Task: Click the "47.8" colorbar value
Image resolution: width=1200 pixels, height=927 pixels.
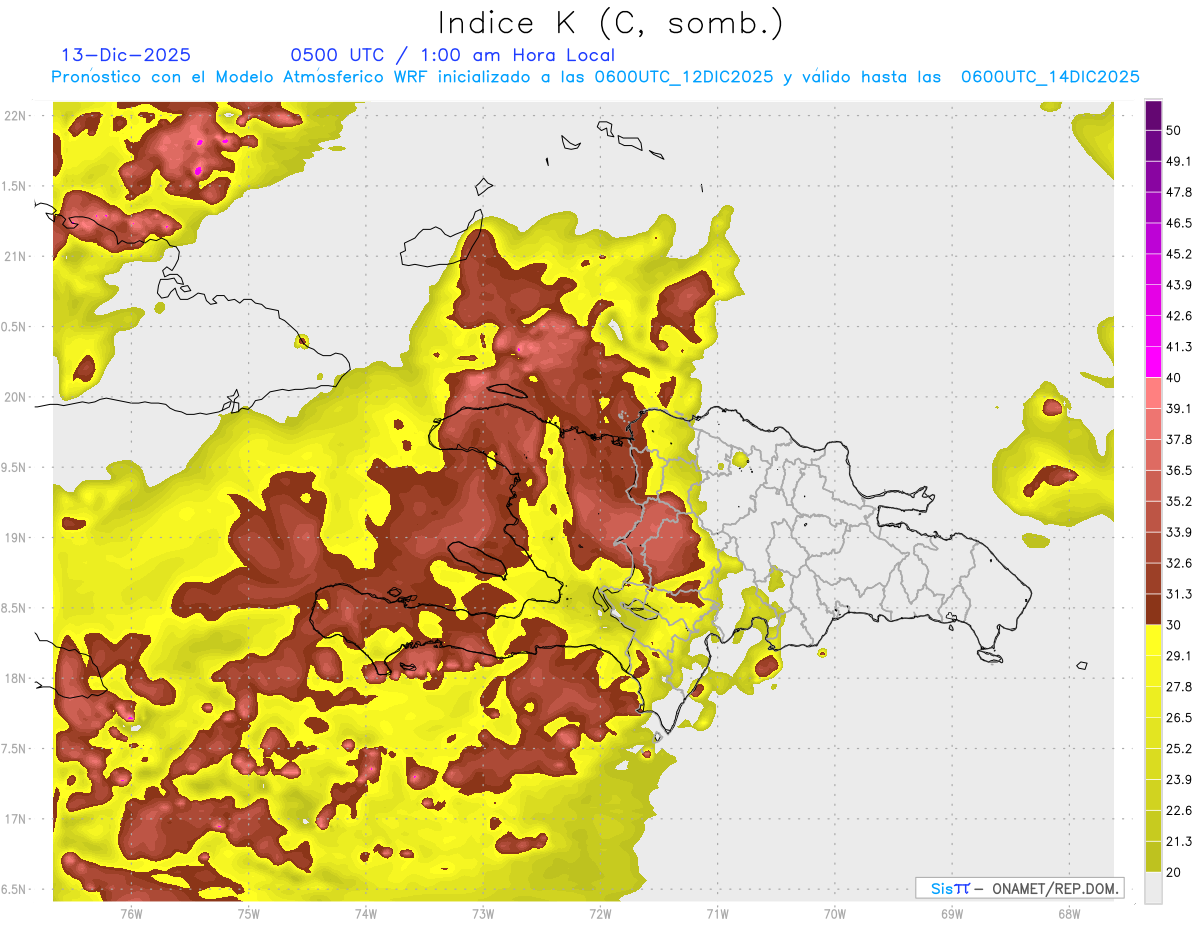Action: point(1179,192)
